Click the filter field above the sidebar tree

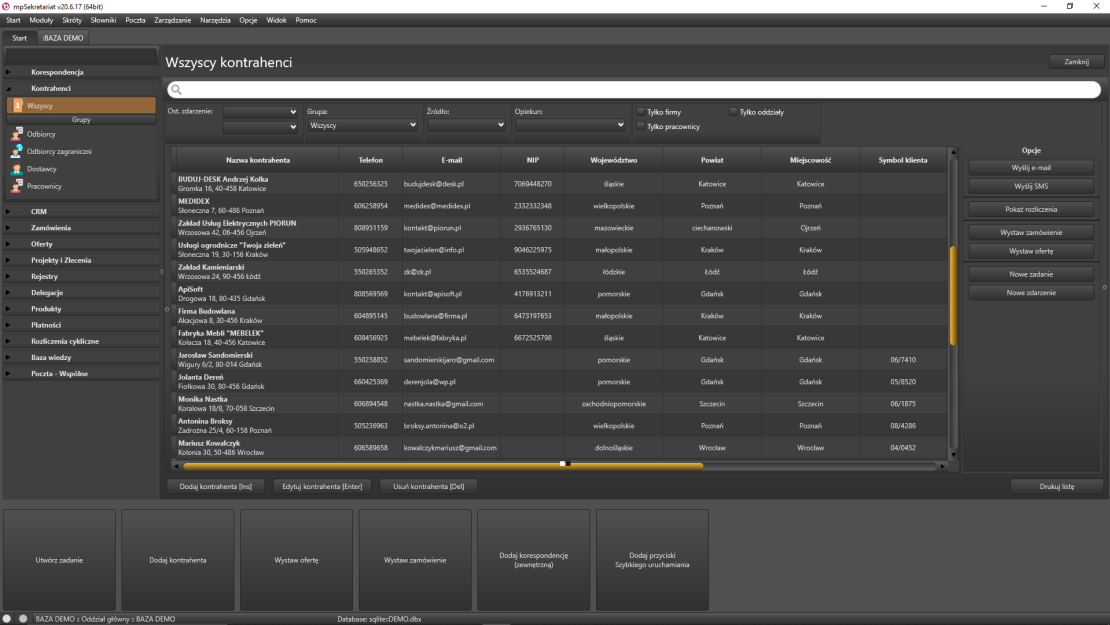(81, 55)
